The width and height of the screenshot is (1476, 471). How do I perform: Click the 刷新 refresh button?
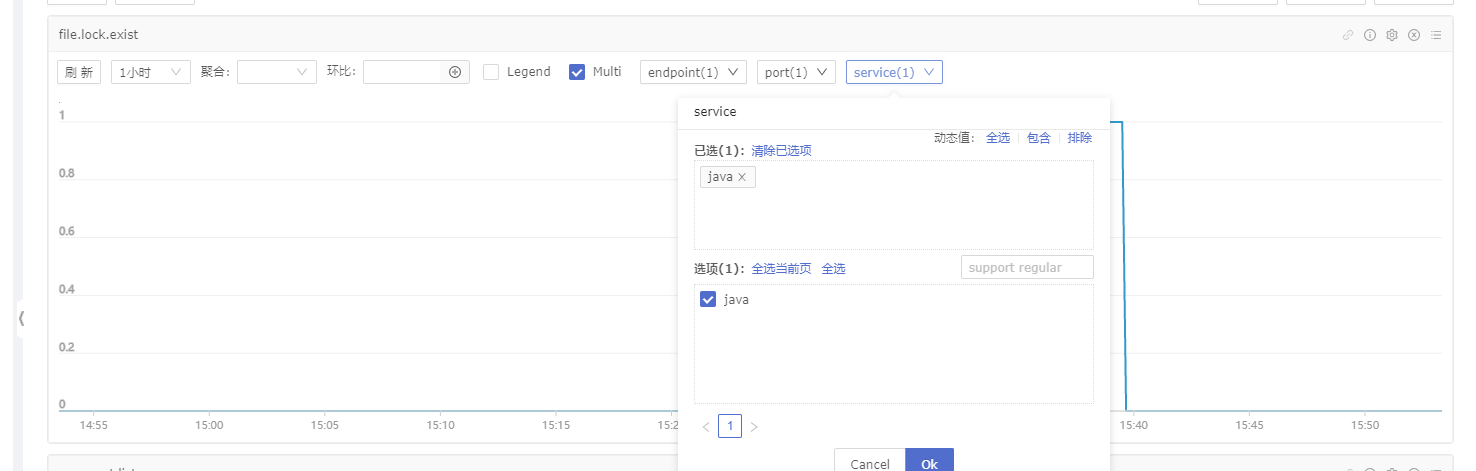click(79, 72)
